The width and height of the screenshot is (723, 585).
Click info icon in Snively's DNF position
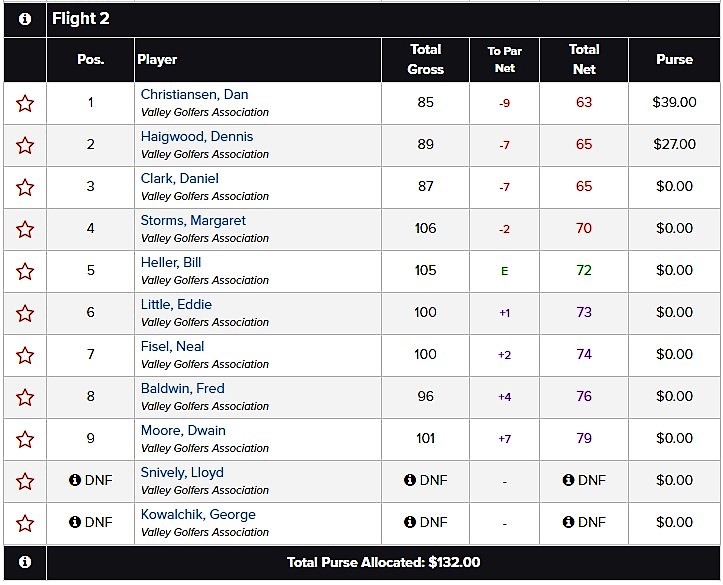pos(75,480)
